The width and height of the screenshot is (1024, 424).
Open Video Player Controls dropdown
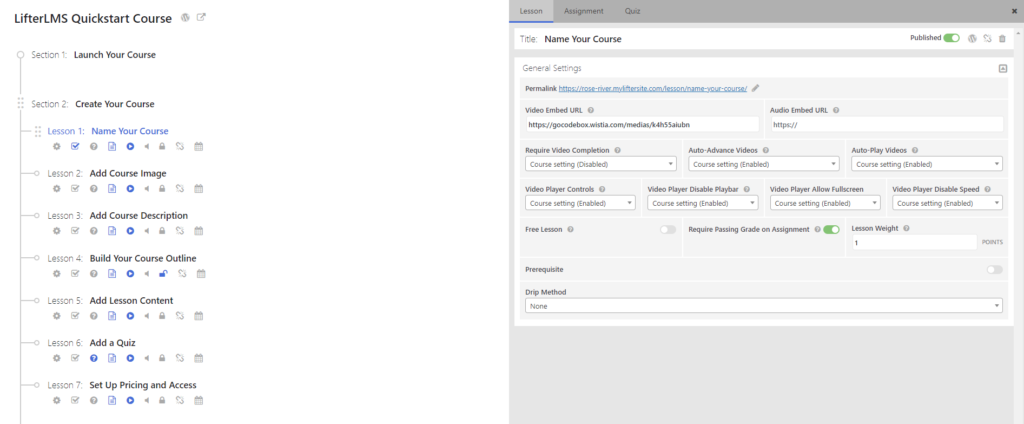(x=580, y=203)
